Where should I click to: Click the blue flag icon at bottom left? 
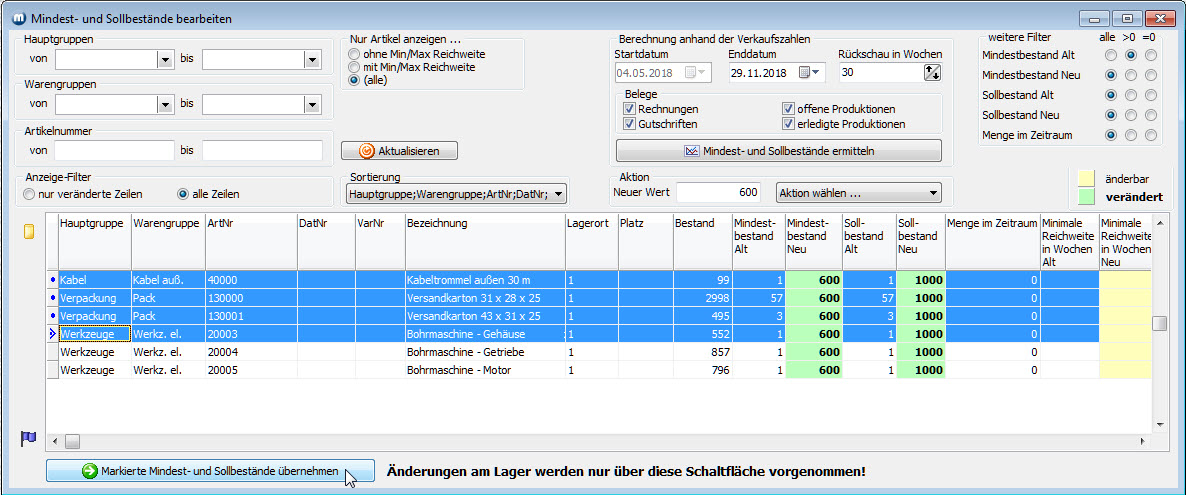(x=29, y=438)
